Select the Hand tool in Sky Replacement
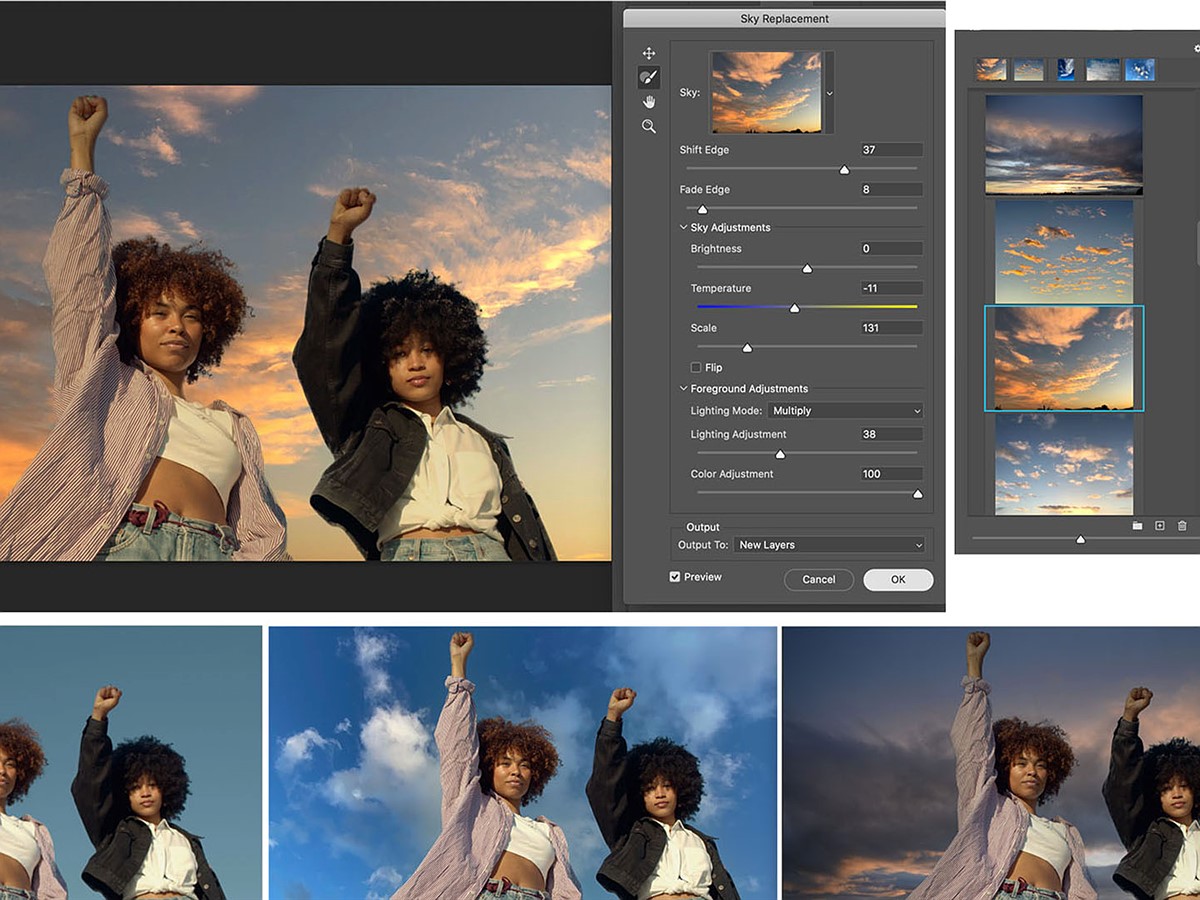The width and height of the screenshot is (1200, 900). pyautogui.click(x=649, y=102)
